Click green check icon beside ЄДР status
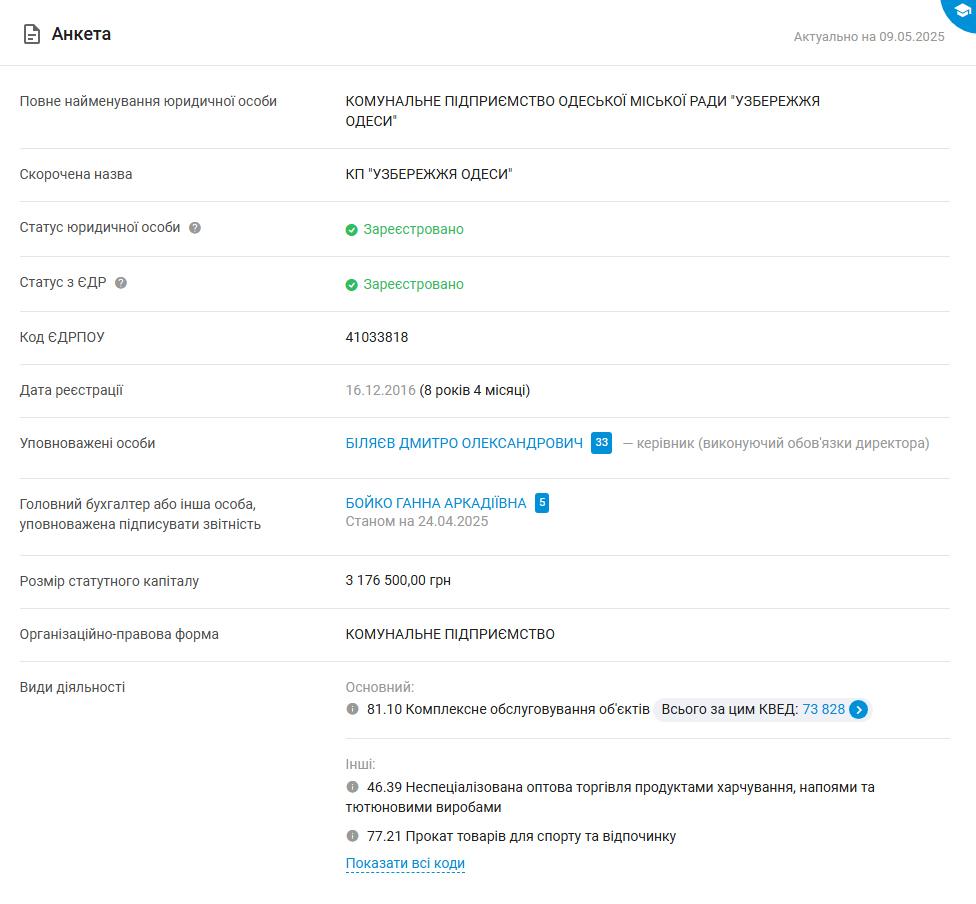The image size is (976, 904). 352,285
